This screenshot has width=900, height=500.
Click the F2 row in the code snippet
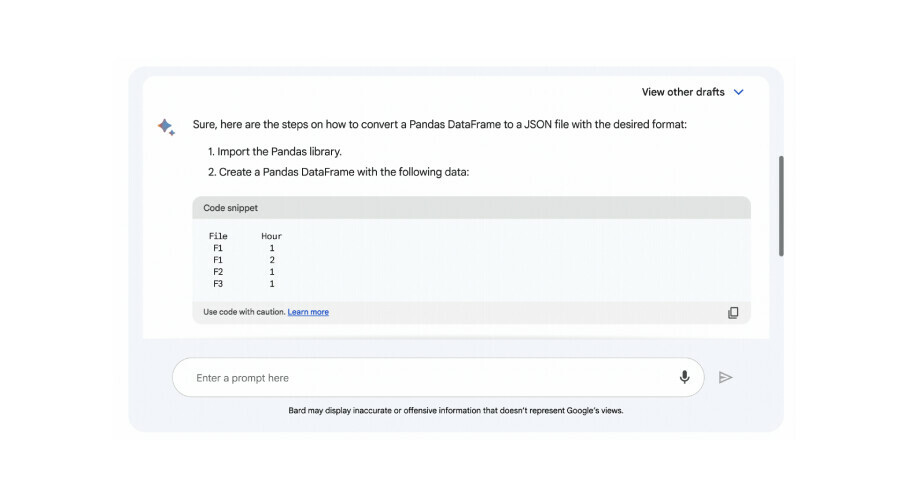217,272
